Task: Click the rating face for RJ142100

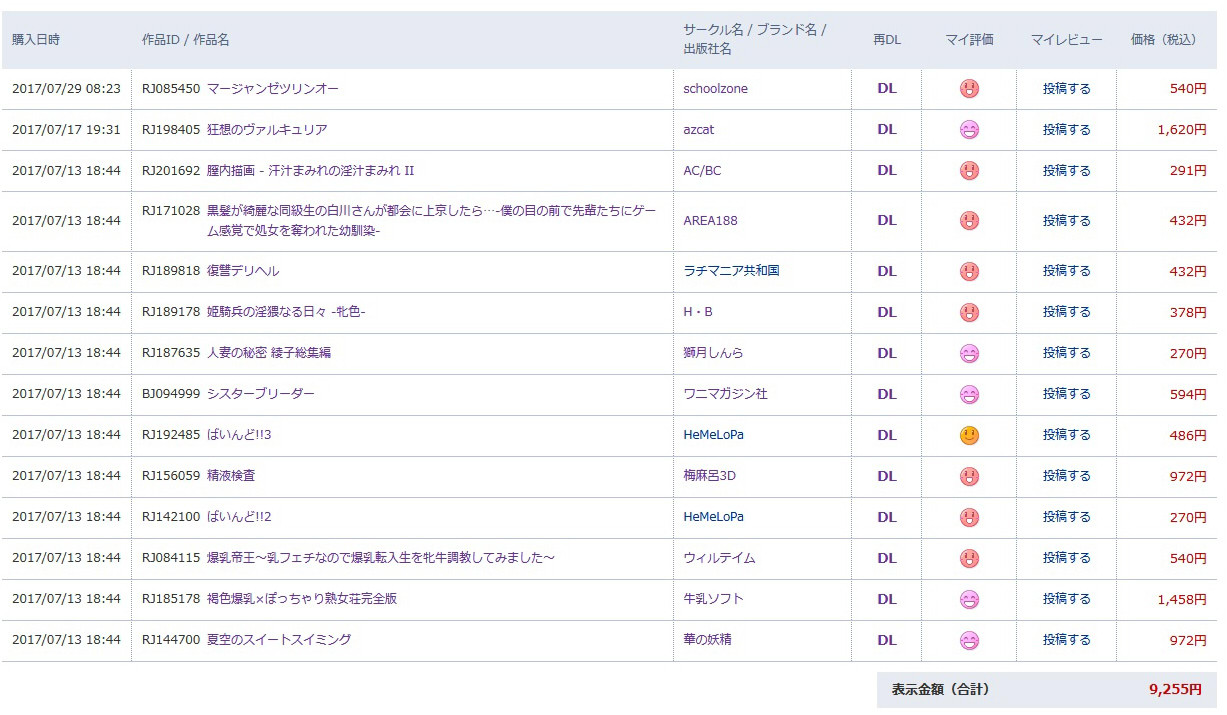Action: pyautogui.click(x=969, y=517)
